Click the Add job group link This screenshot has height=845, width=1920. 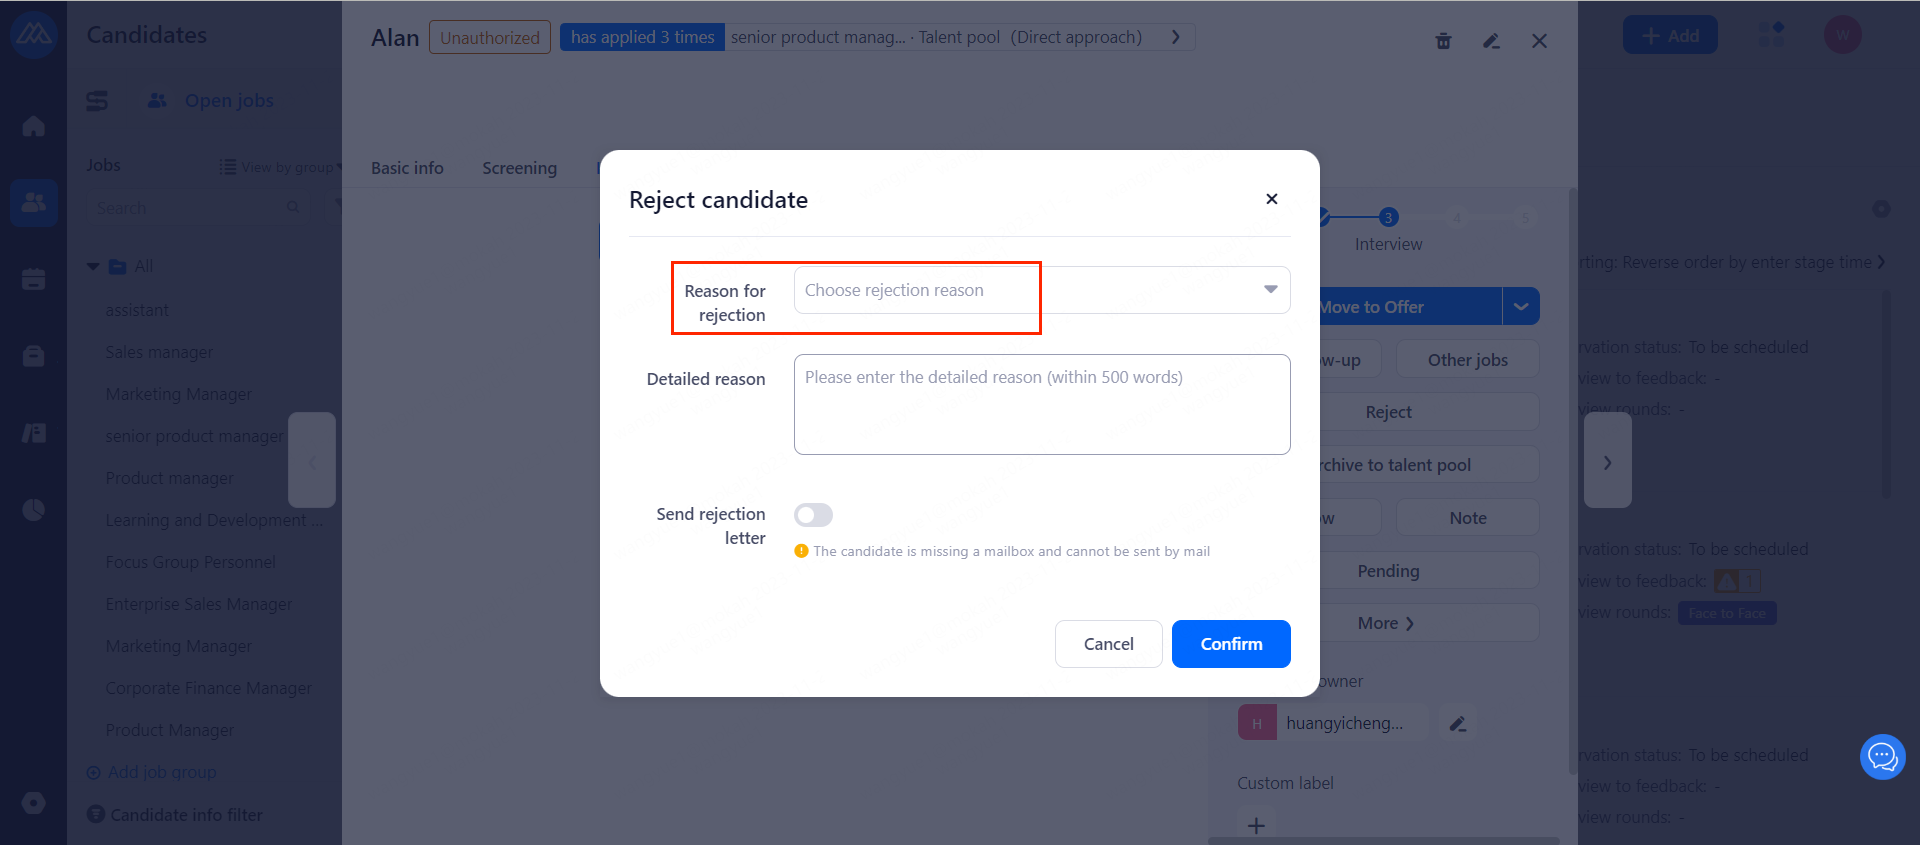click(x=161, y=772)
